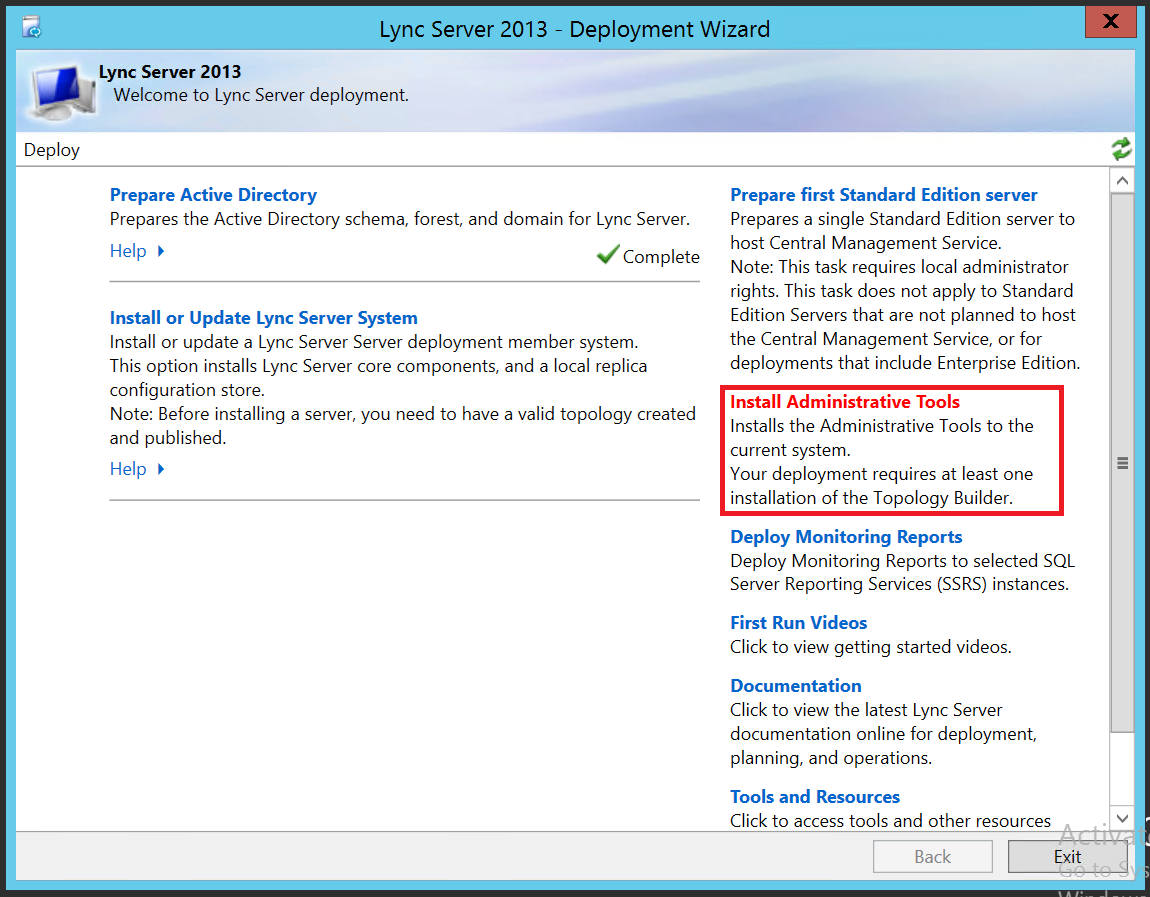Image resolution: width=1150 pixels, height=897 pixels.
Task: Click the scrollbar up arrow
Action: point(1121,180)
